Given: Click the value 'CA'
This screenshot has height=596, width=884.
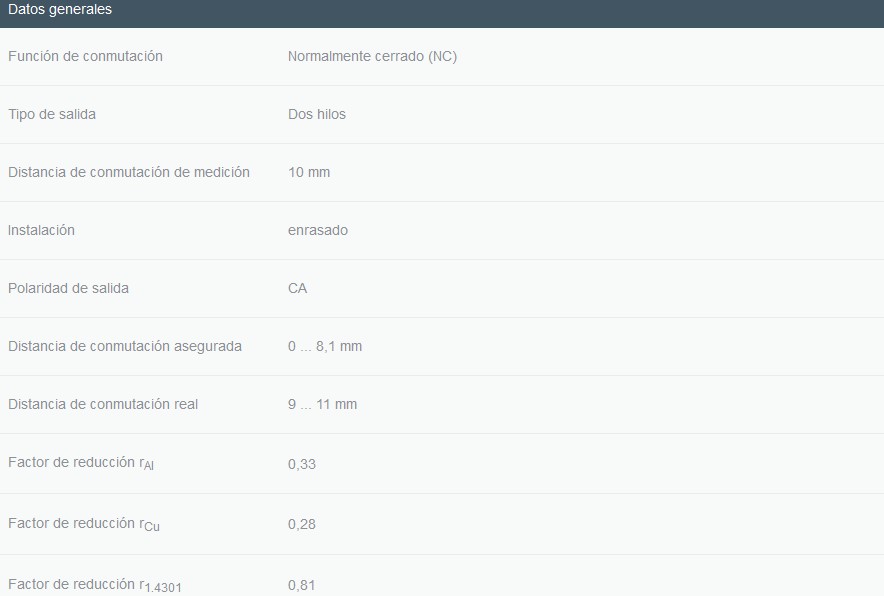Looking at the screenshot, I should [x=297, y=289].
